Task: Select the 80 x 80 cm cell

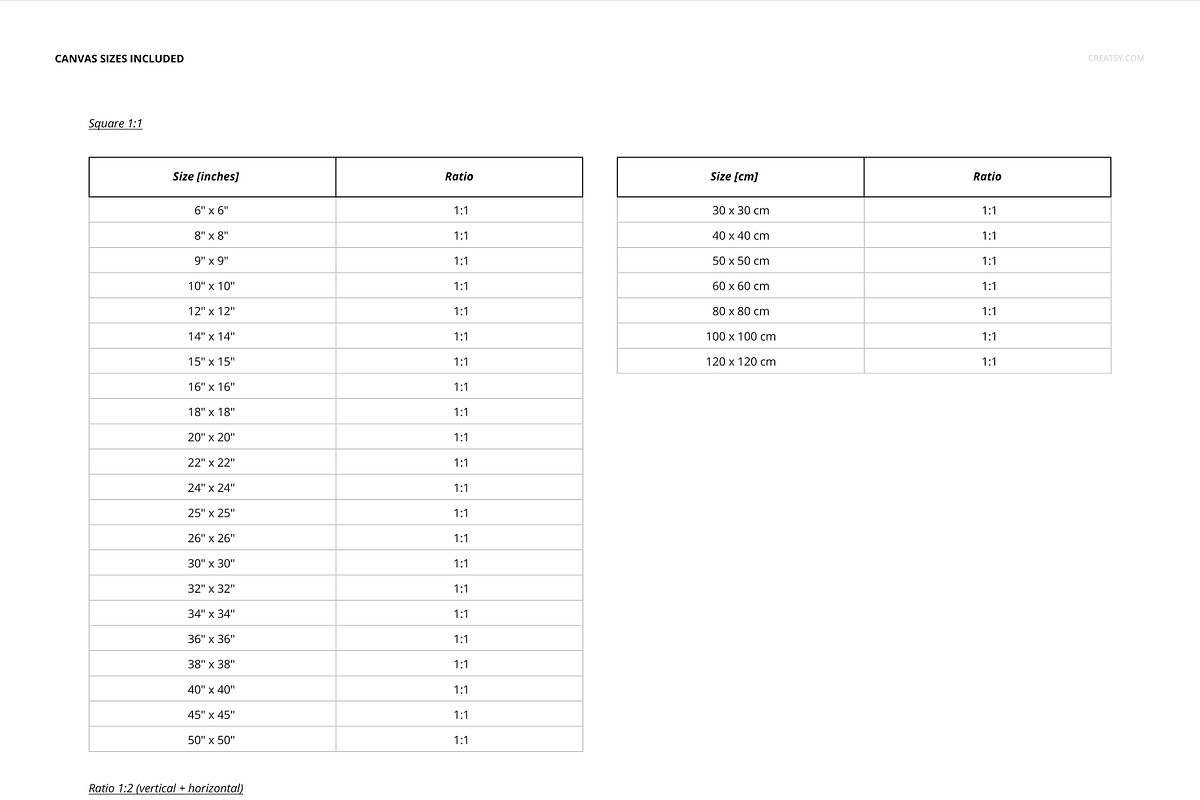Action: (740, 311)
